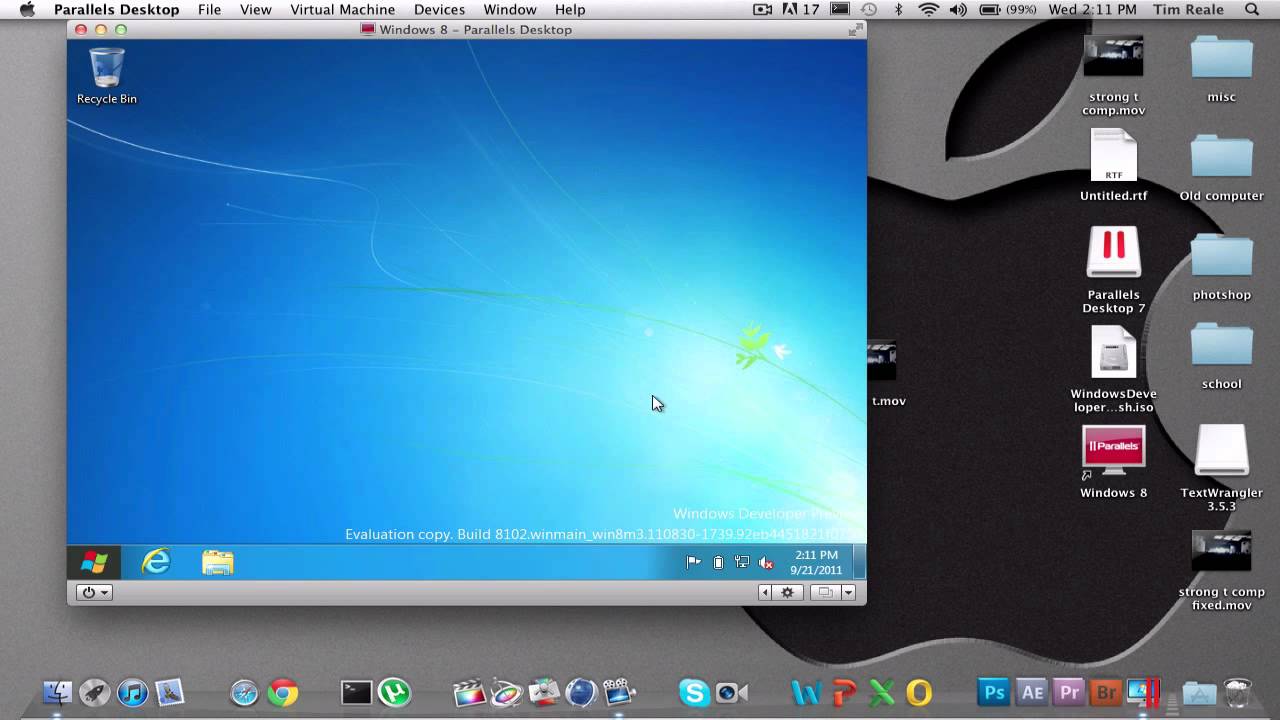Image resolution: width=1280 pixels, height=720 pixels.
Task: Open the Bluetooth menu bar icon
Action: (899, 9)
